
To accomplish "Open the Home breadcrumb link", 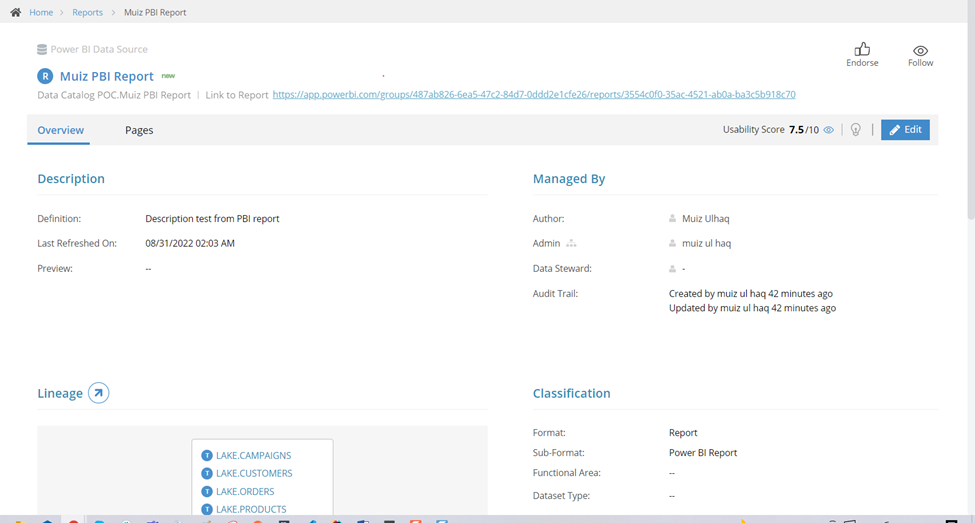I will (41, 12).
